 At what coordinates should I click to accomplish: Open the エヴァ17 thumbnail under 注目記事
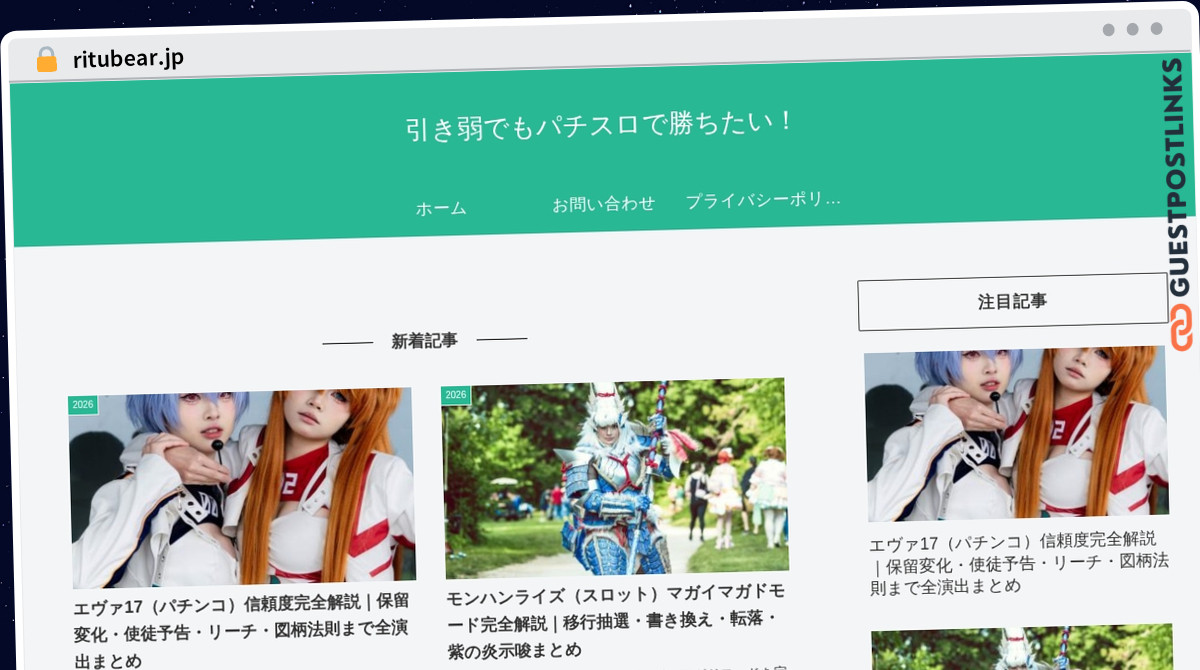pos(1016,434)
